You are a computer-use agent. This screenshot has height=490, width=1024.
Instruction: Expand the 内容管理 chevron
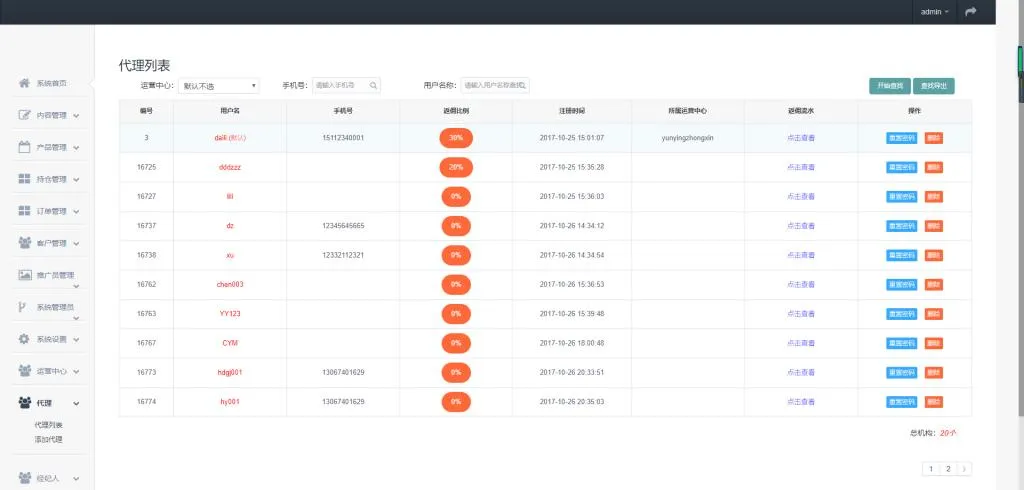(x=76, y=116)
